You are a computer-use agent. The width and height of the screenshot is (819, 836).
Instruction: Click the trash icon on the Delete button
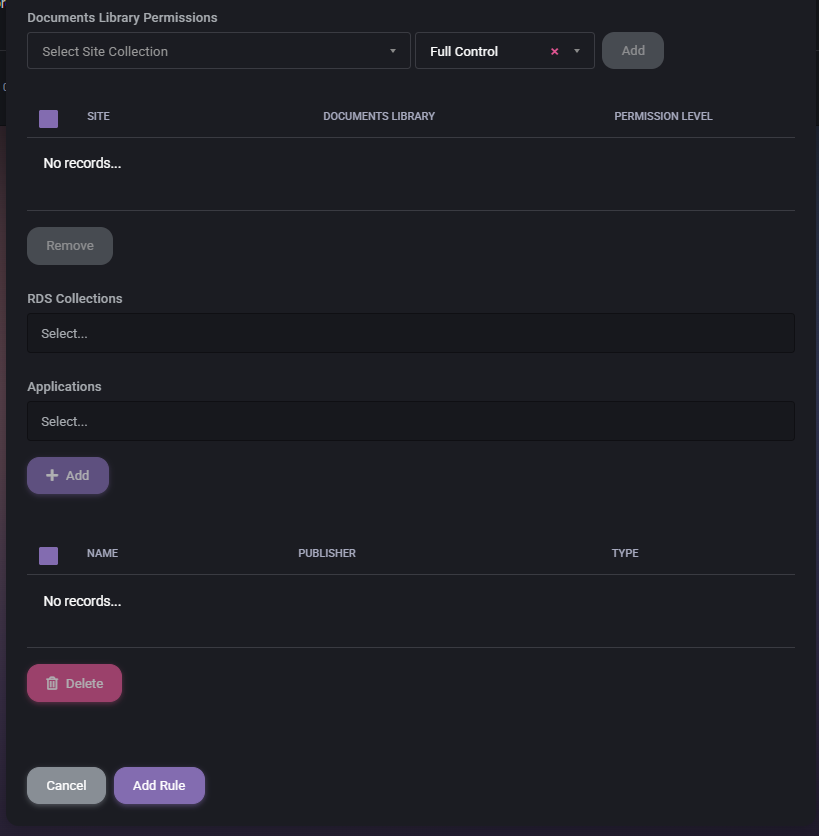(52, 684)
